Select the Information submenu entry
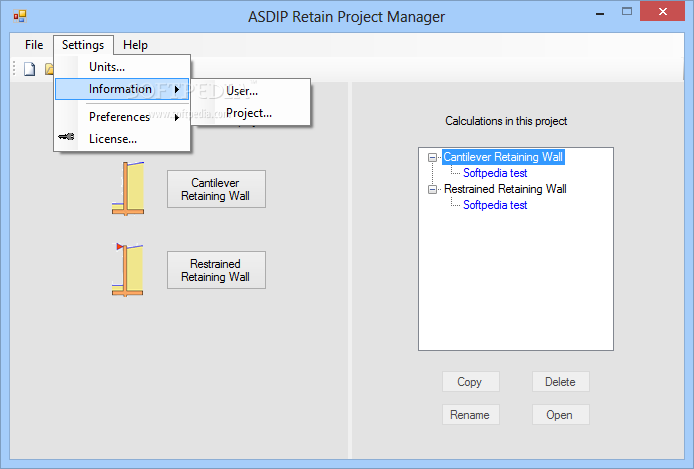 (122, 89)
